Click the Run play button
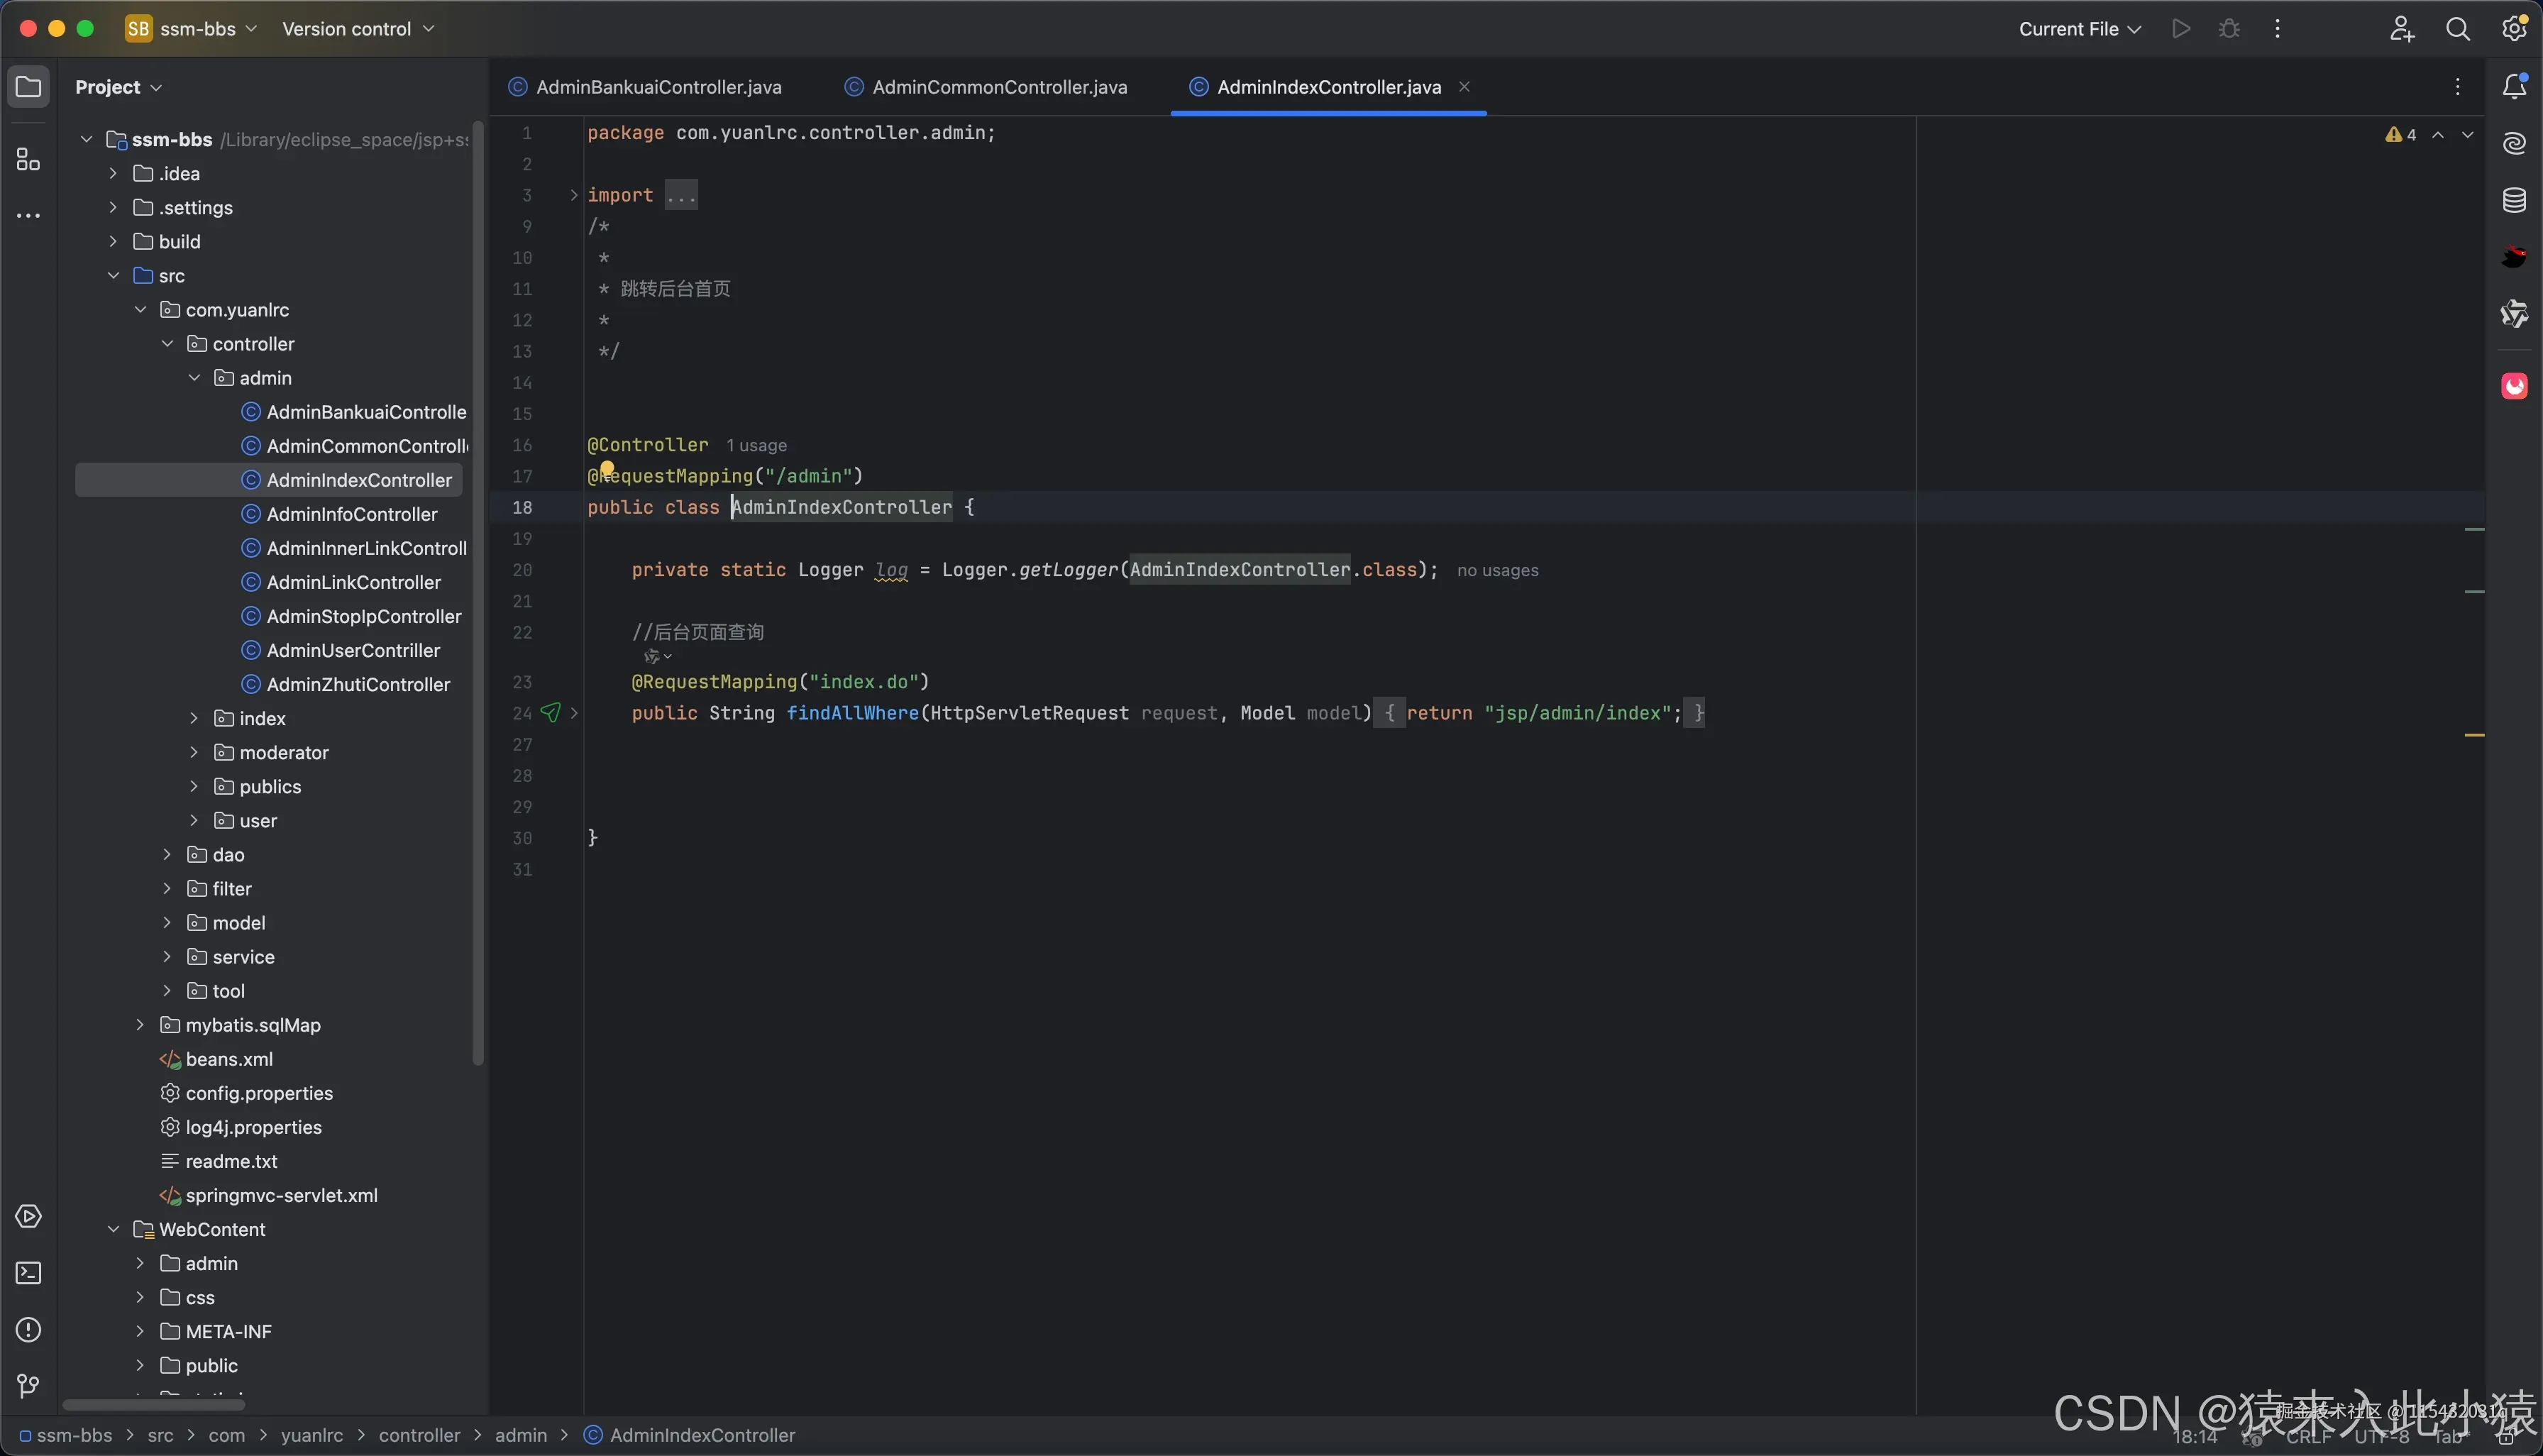Screen dimensions: 2543x1456 pyautogui.click(x=2181, y=29)
